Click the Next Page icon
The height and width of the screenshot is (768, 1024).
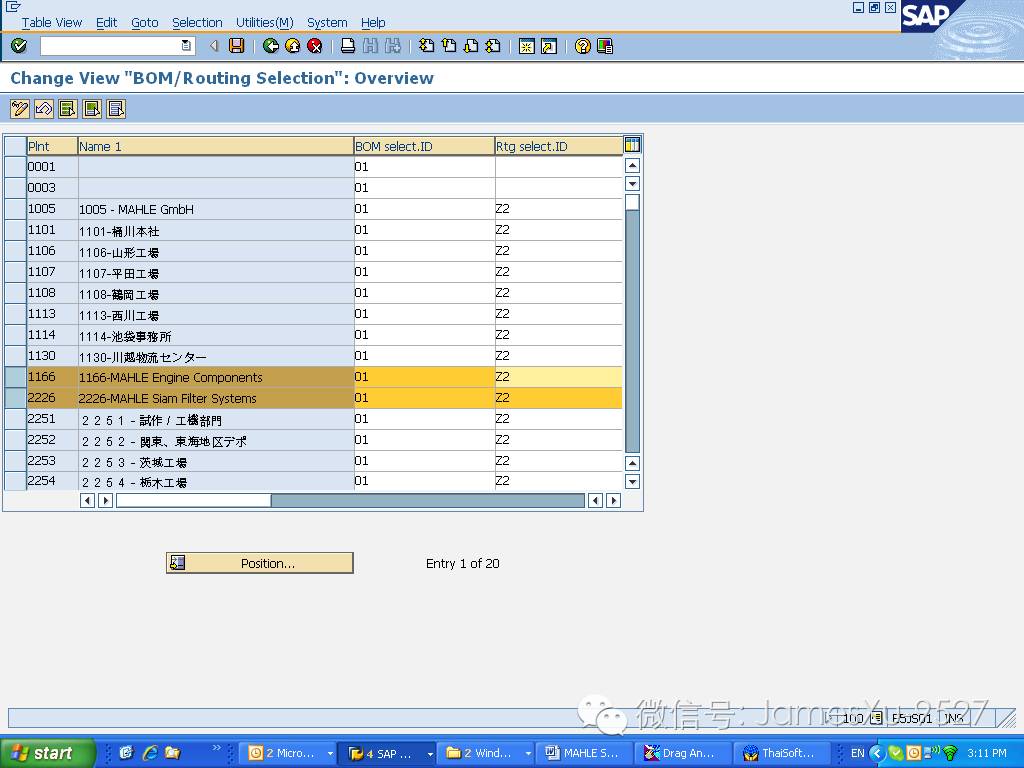click(x=471, y=46)
